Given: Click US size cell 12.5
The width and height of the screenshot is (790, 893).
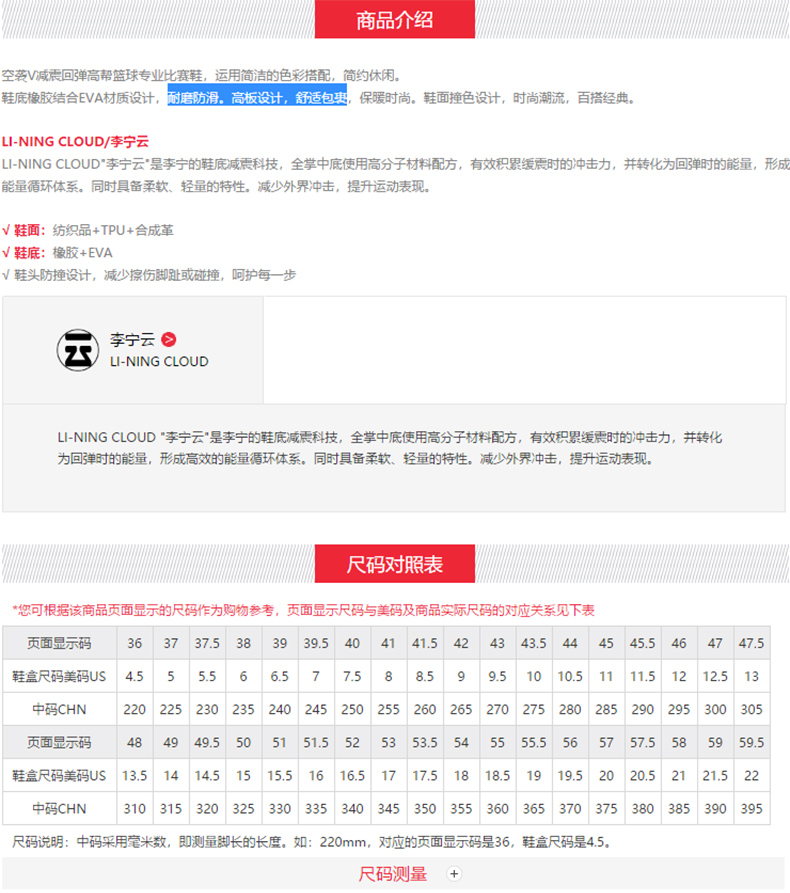Looking at the screenshot, I should click(x=715, y=676).
